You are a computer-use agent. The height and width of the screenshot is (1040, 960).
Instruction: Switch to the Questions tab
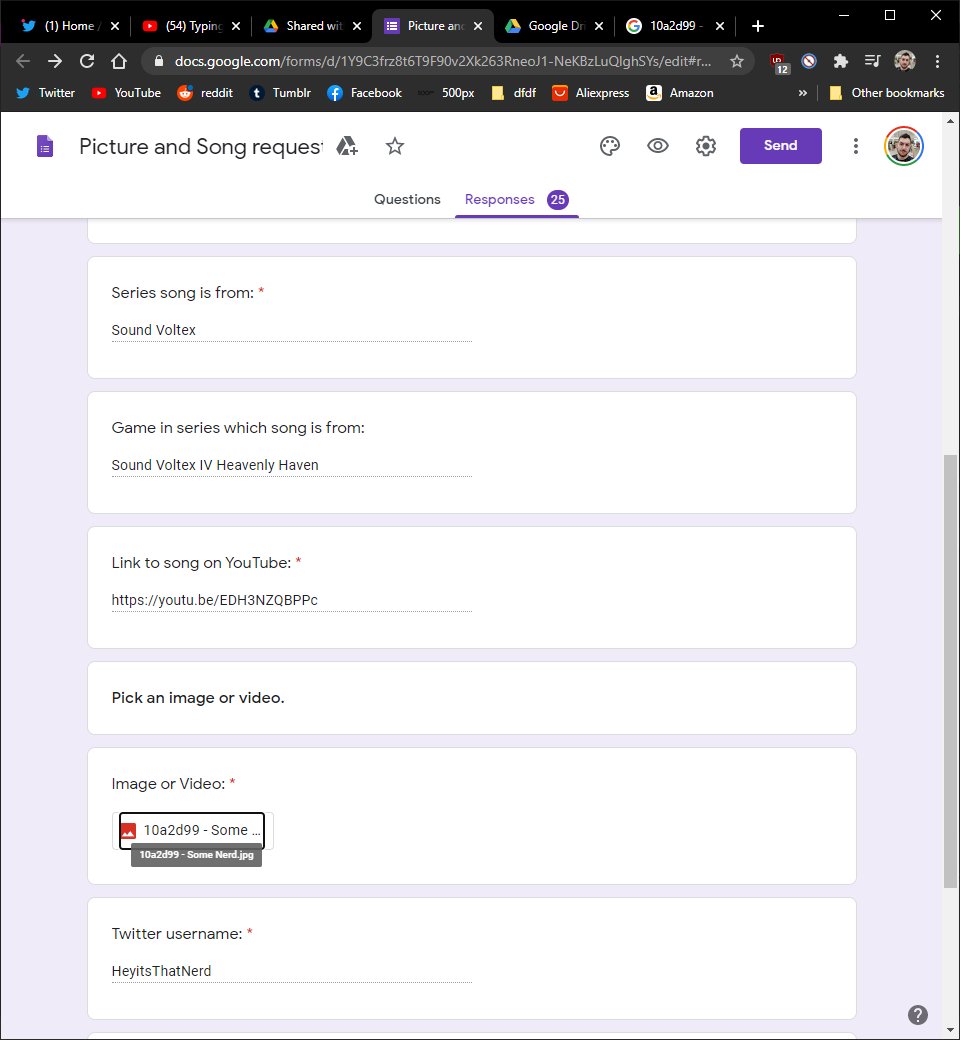click(407, 199)
